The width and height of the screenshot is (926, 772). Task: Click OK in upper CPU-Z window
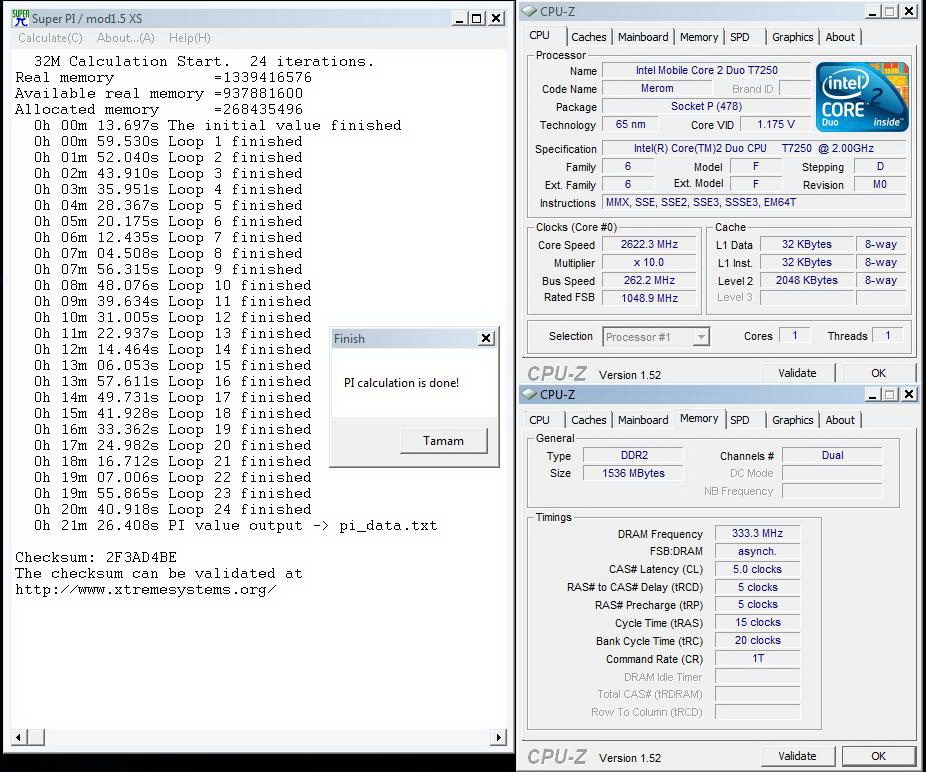coord(878,373)
